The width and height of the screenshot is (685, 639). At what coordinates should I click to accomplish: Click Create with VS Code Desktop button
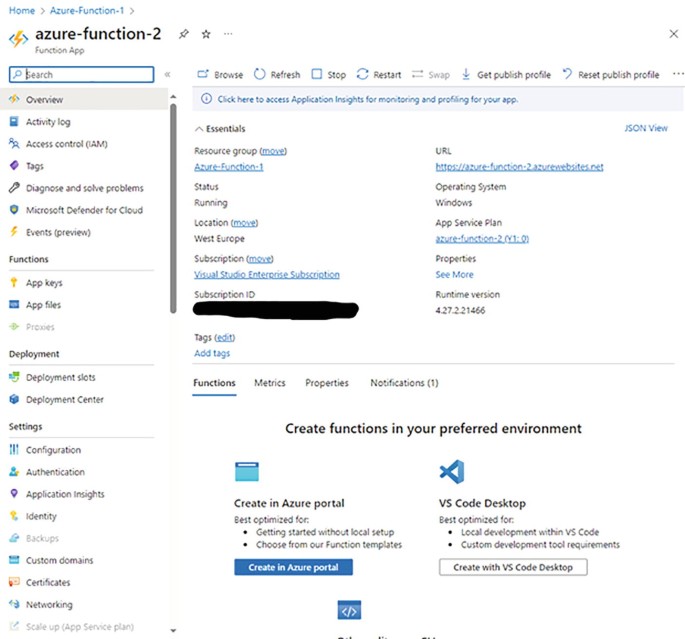(512, 567)
